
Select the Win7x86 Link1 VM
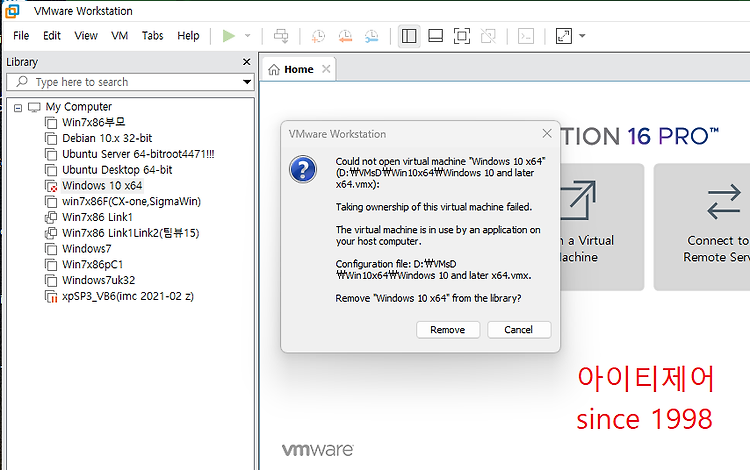[x=97, y=217]
